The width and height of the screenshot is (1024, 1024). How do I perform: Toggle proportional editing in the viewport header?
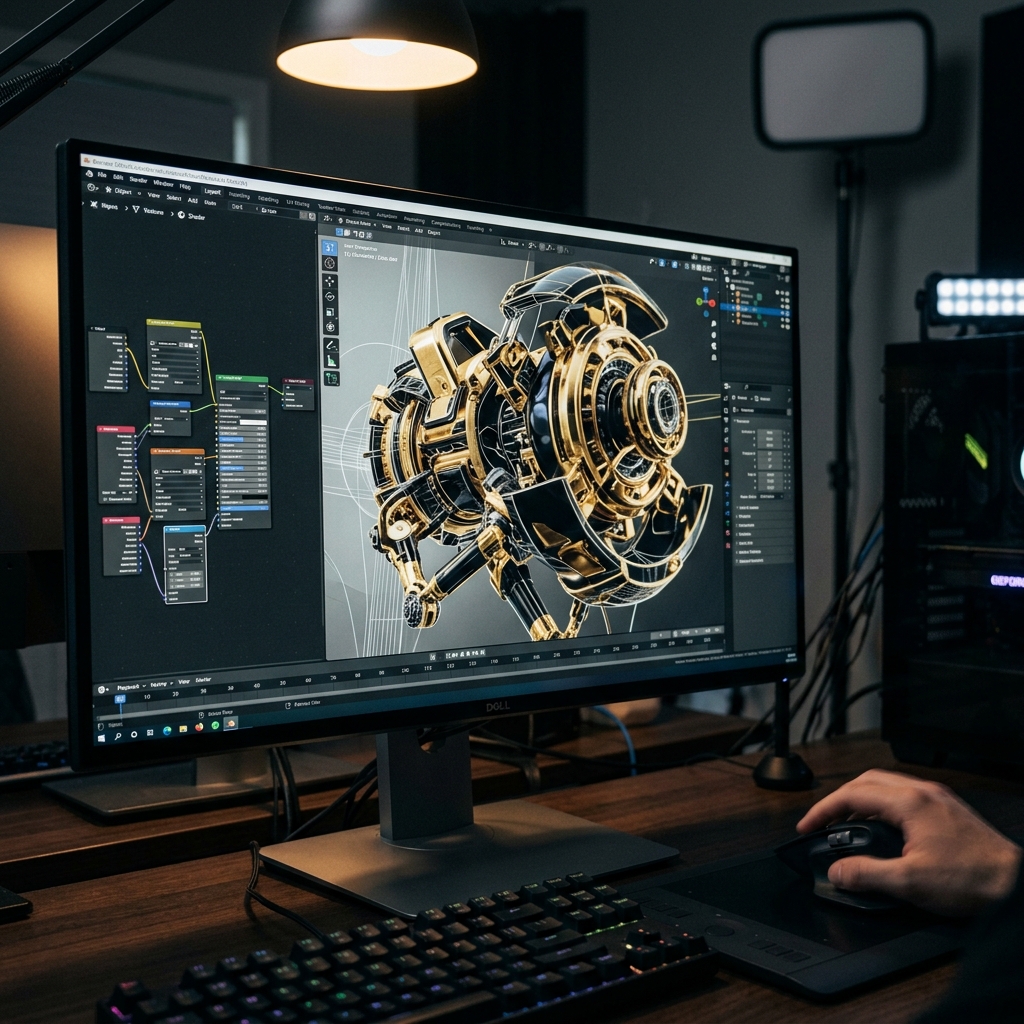point(562,249)
